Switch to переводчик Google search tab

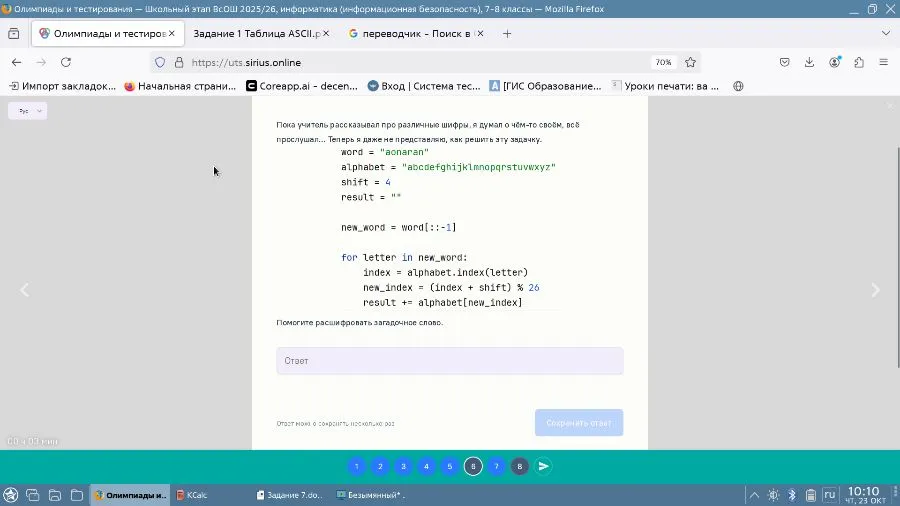tap(411, 34)
